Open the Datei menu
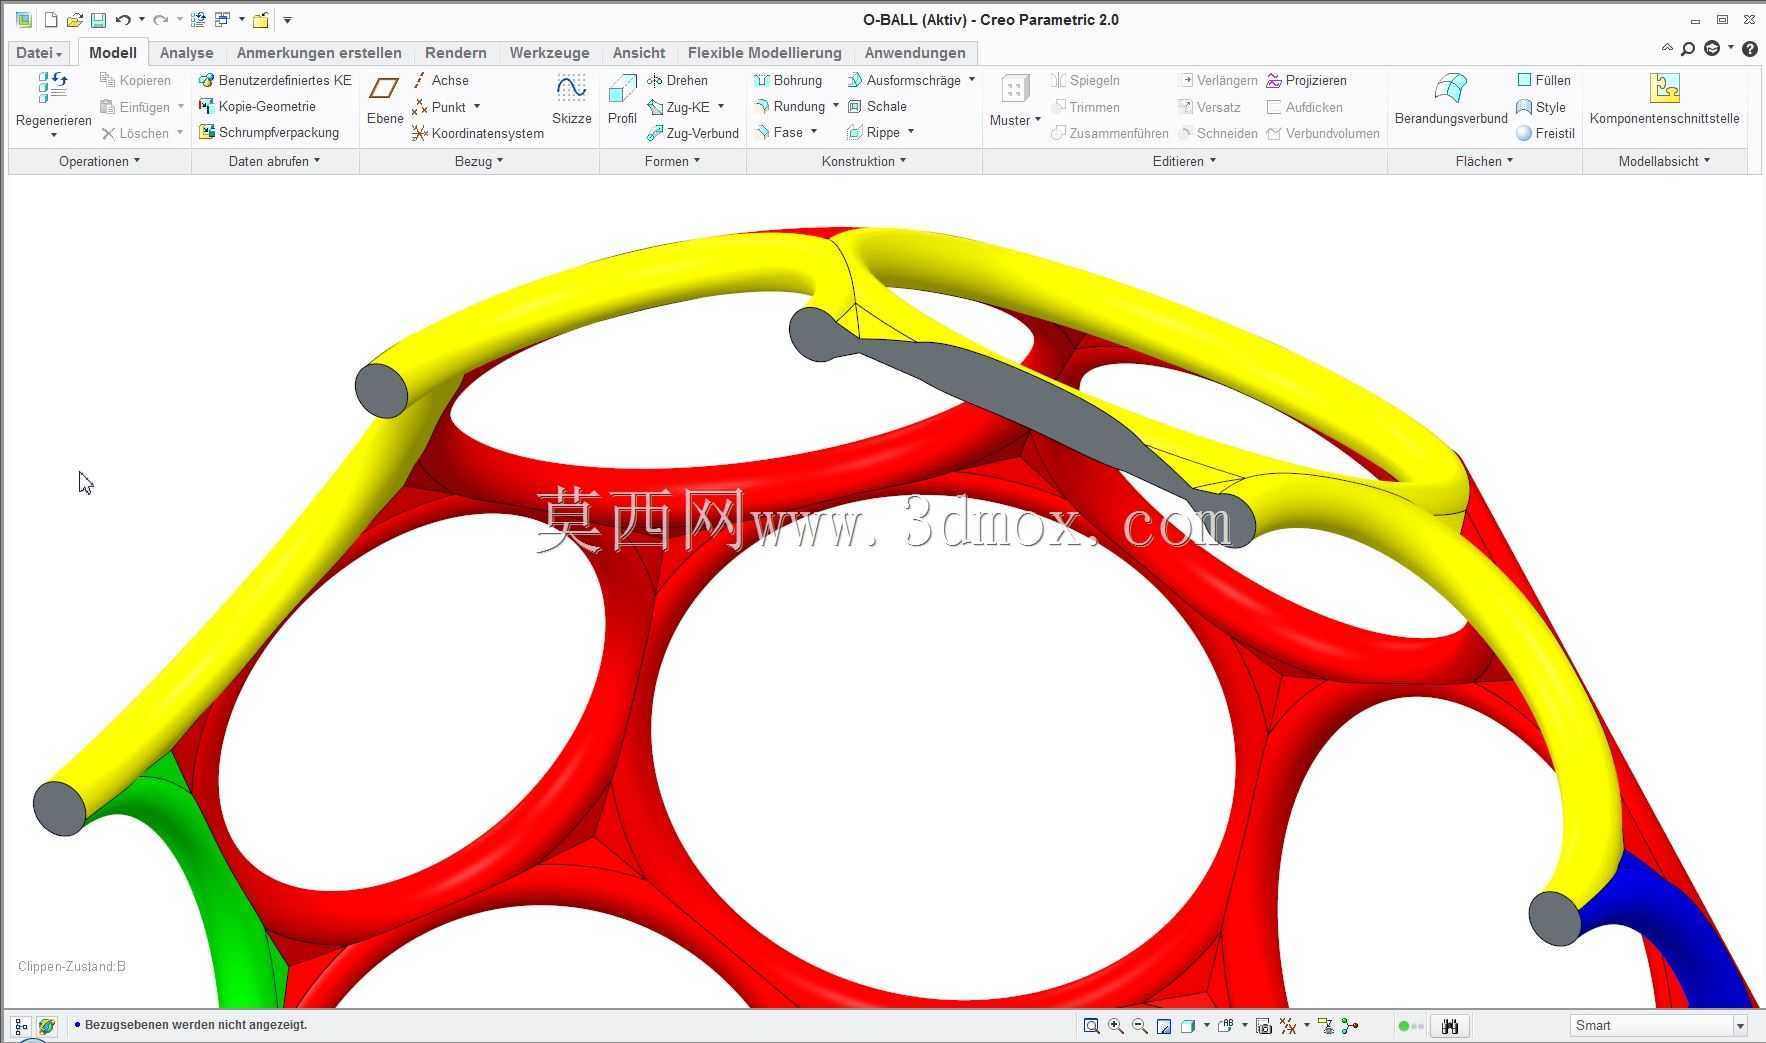The image size is (1766, 1043). pos(39,53)
